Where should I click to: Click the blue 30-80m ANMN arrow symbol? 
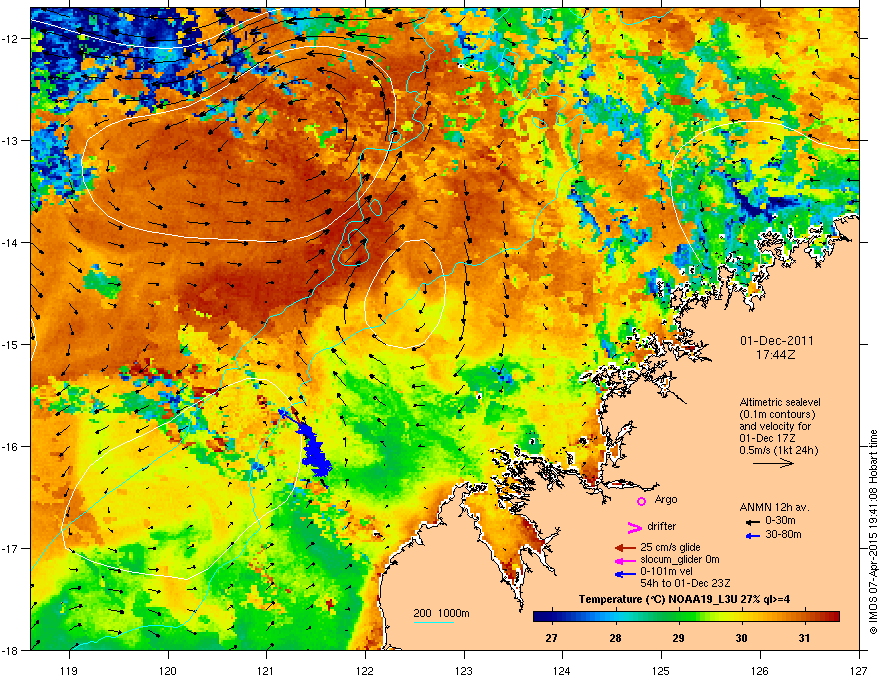pos(752,536)
